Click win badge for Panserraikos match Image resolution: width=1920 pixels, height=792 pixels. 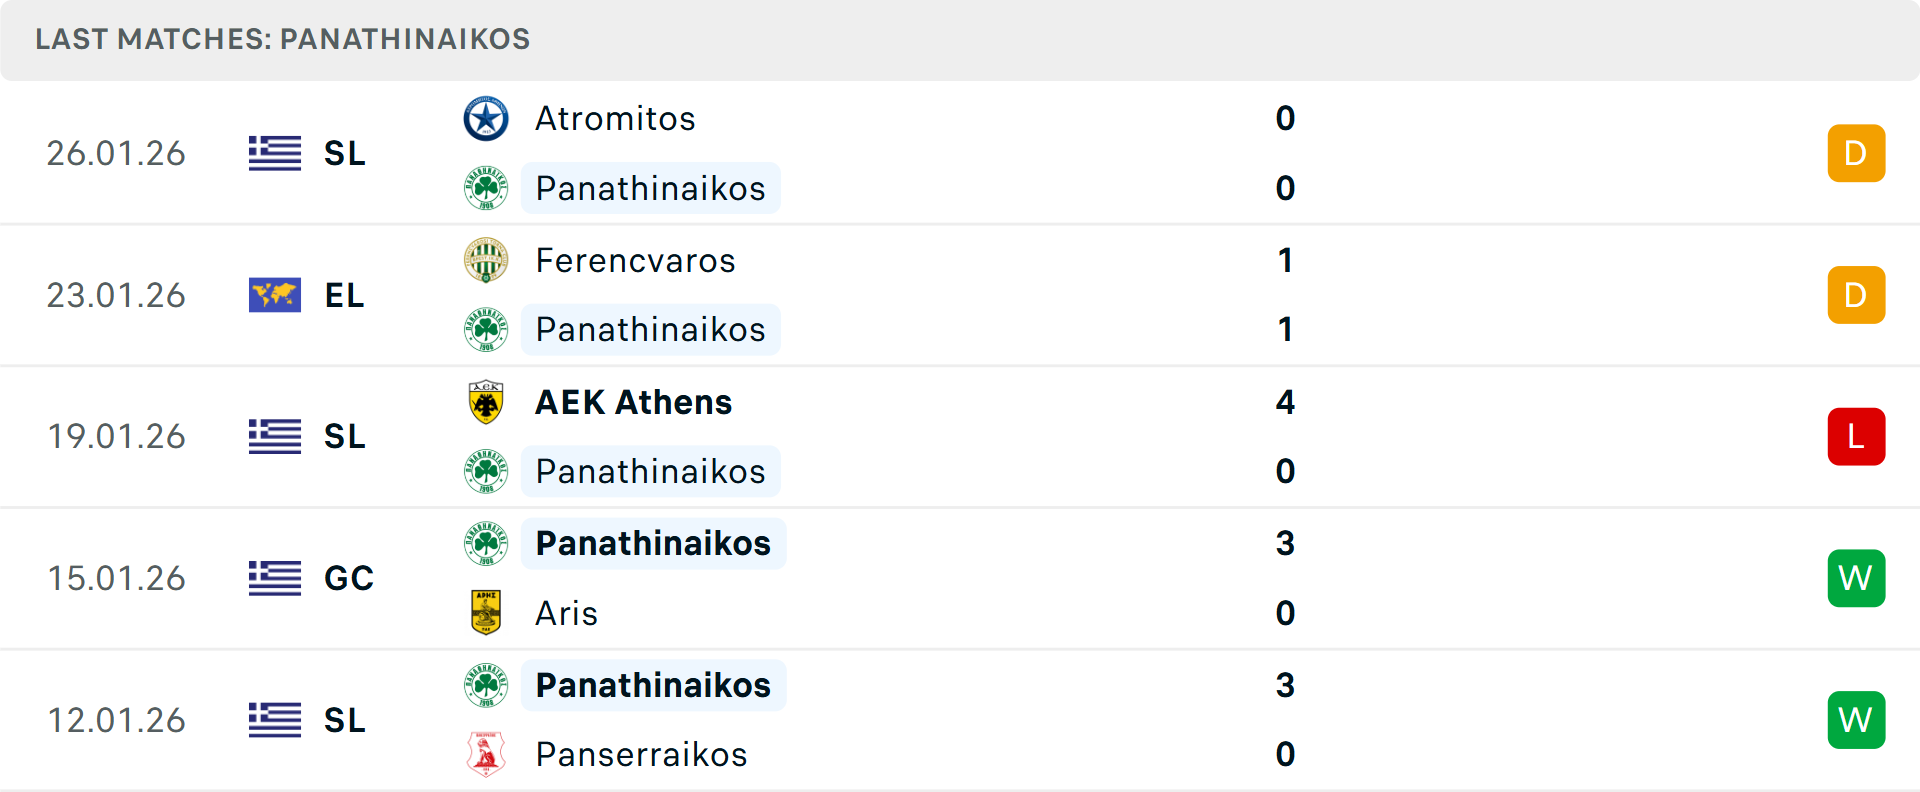[1856, 720]
